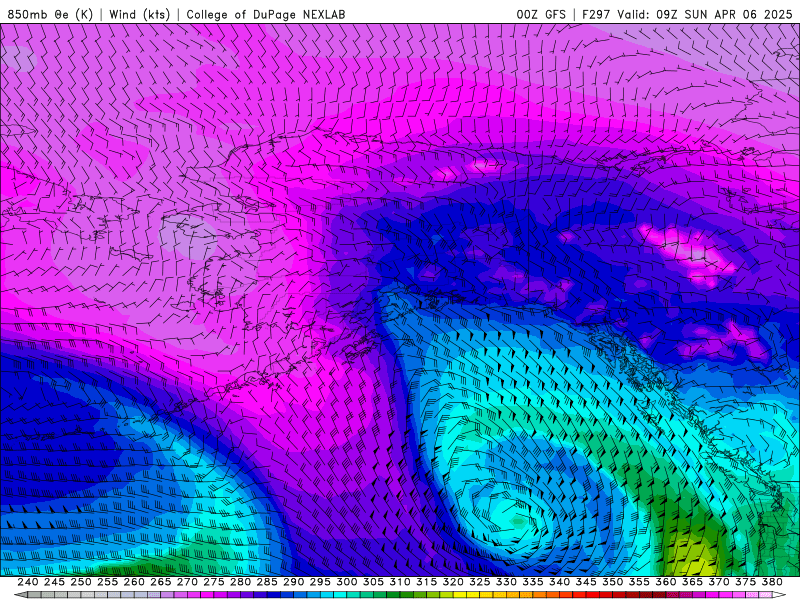Click the "850mb θe (K)" title label
The image size is (800, 600).
(x=50, y=14)
